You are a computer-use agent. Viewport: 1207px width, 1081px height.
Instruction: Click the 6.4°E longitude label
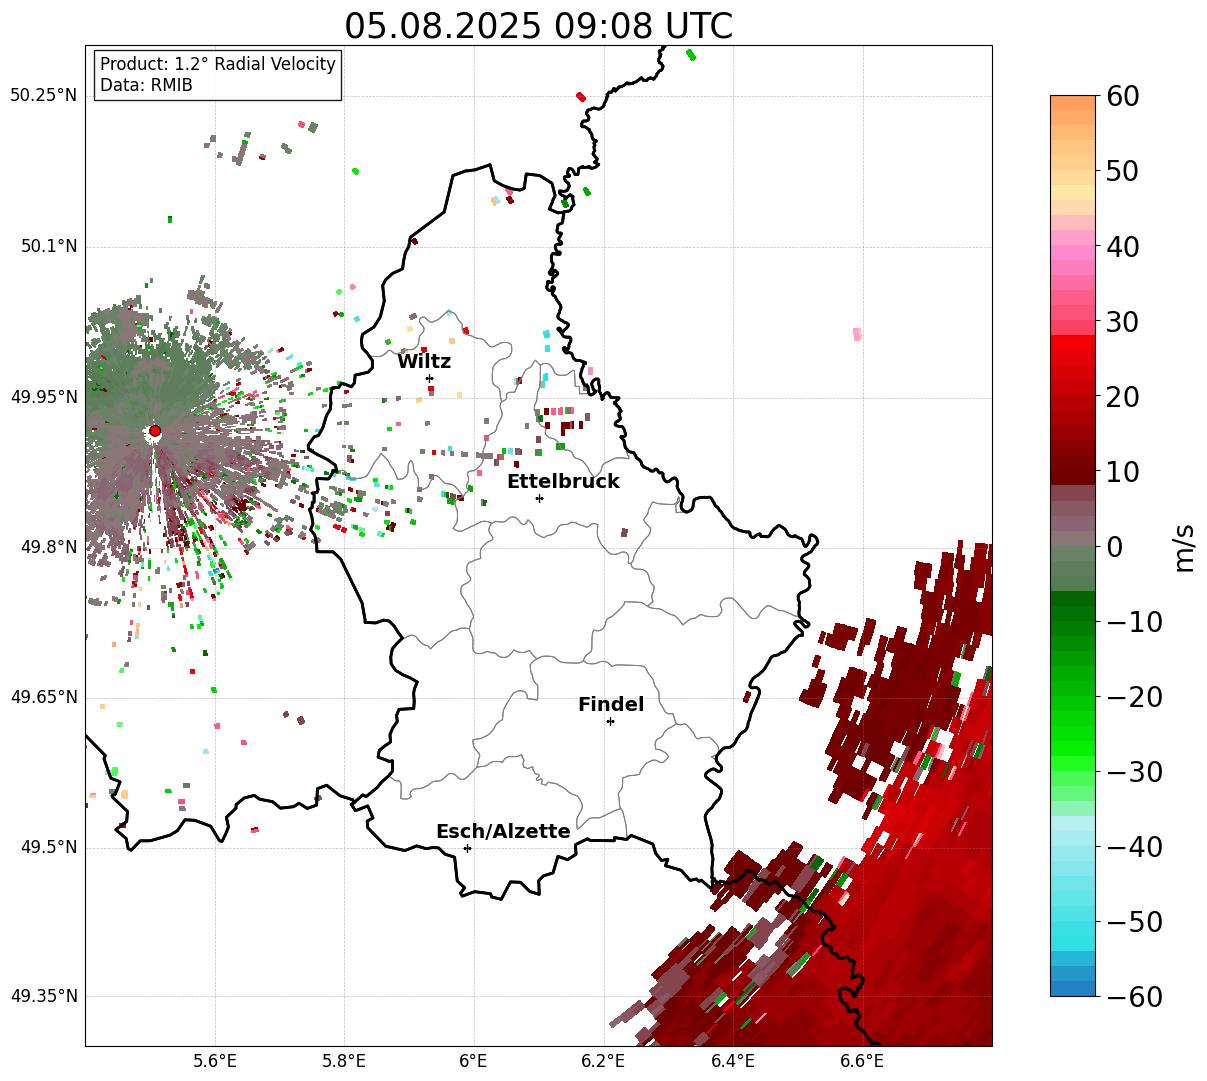click(x=733, y=1062)
